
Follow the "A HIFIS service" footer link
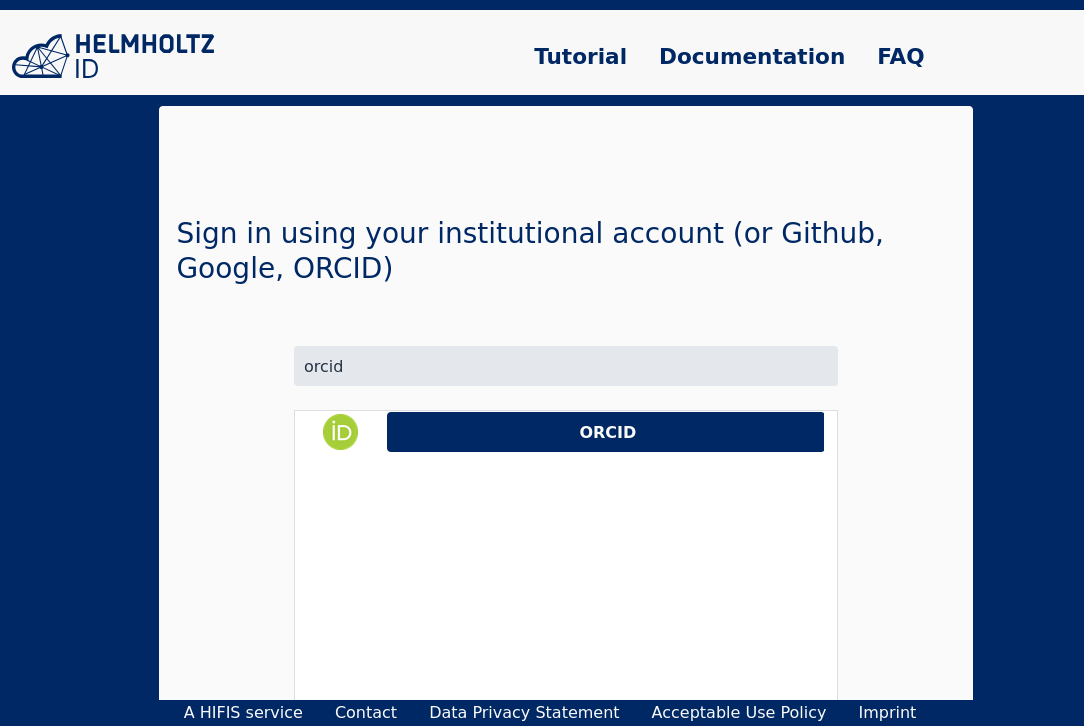pos(243,712)
